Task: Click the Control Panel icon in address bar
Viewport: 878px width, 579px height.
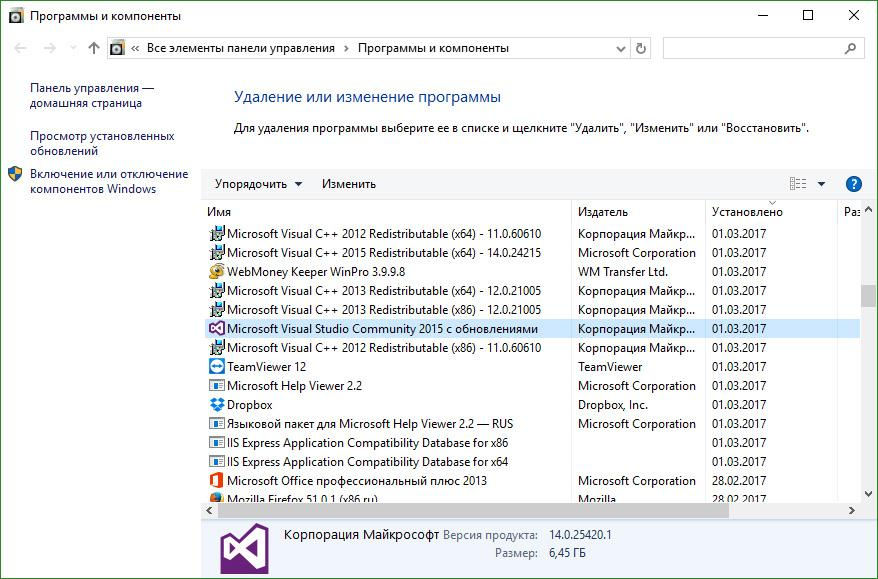Action: pyautogui.click(x=117, y=48)
